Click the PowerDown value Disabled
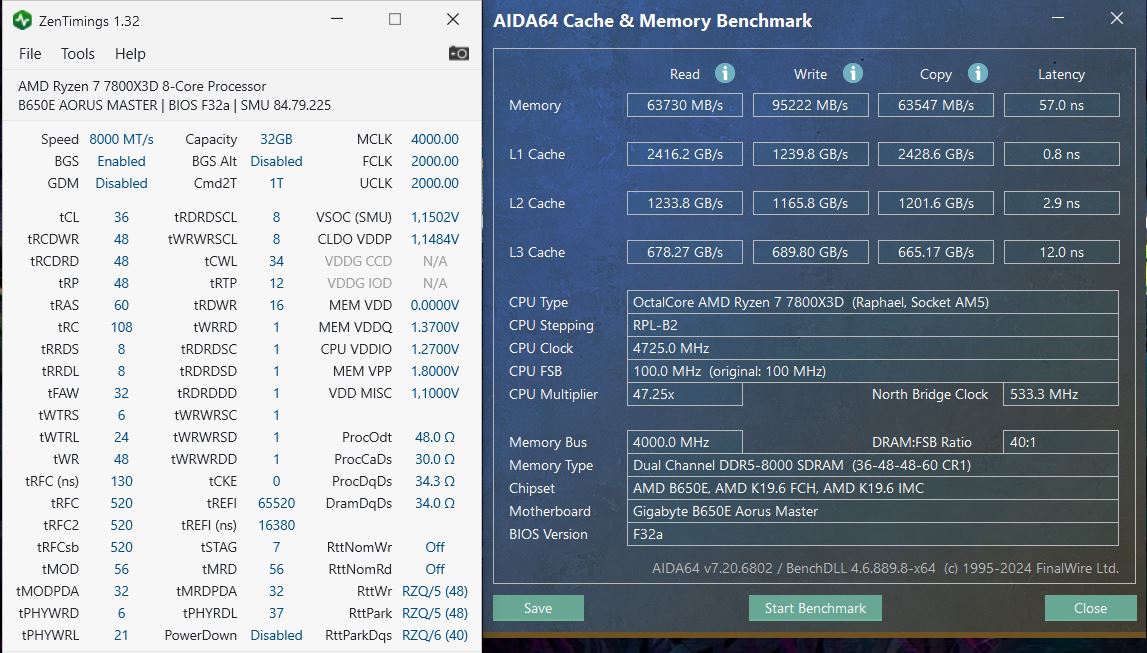1147x653 pixels. pyautogui.click(x=277, y=635)
